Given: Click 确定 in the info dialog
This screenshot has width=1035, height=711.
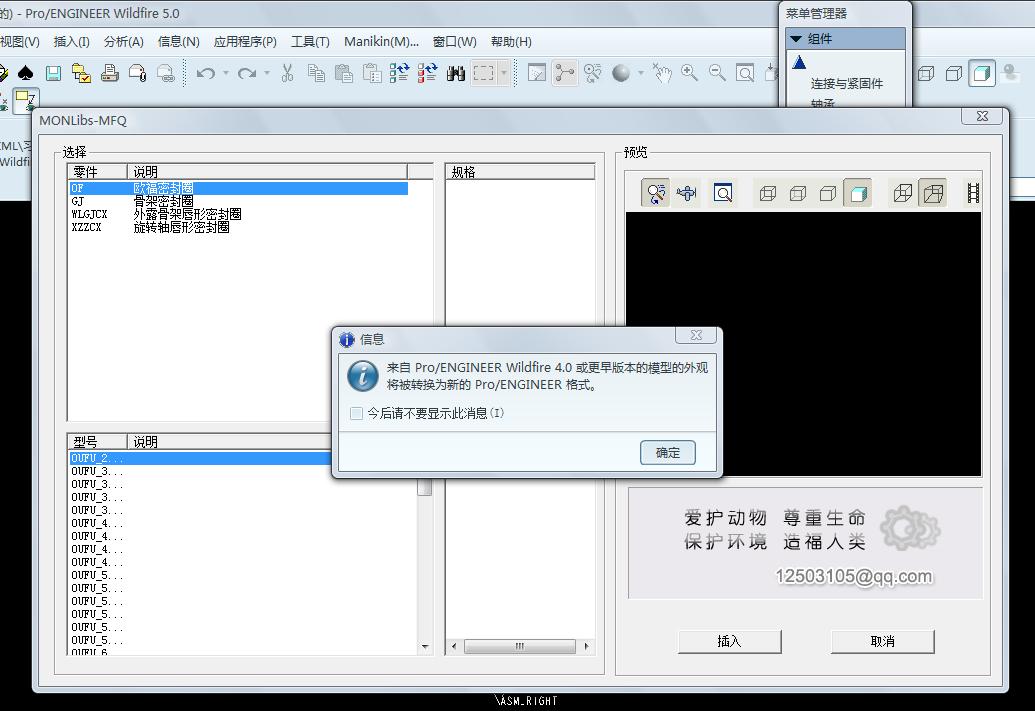Looking at the screenshot, I should (667, 453).
